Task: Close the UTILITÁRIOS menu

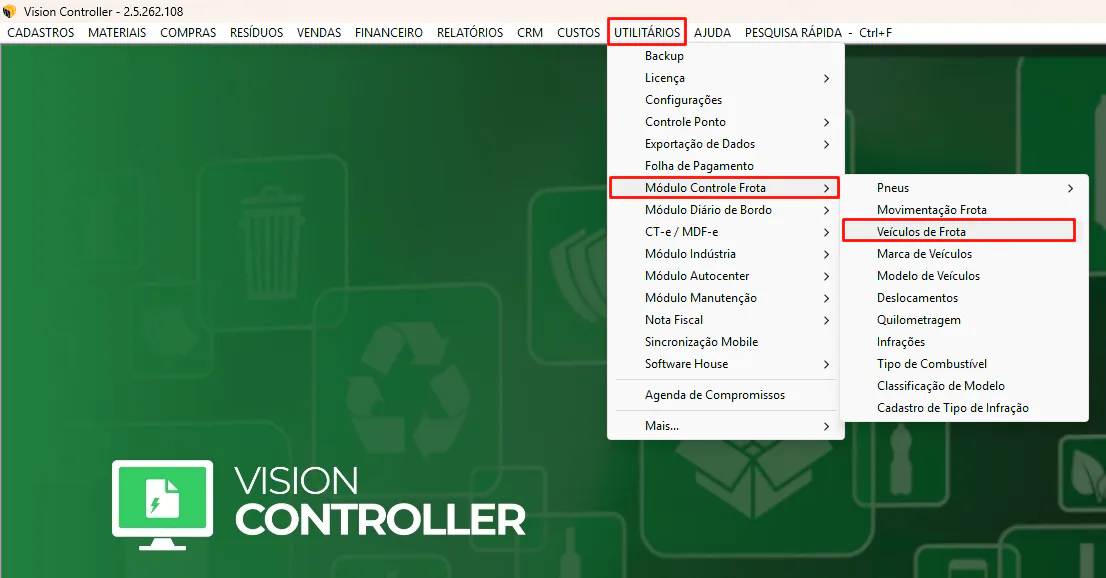Action: coord(647,32)
